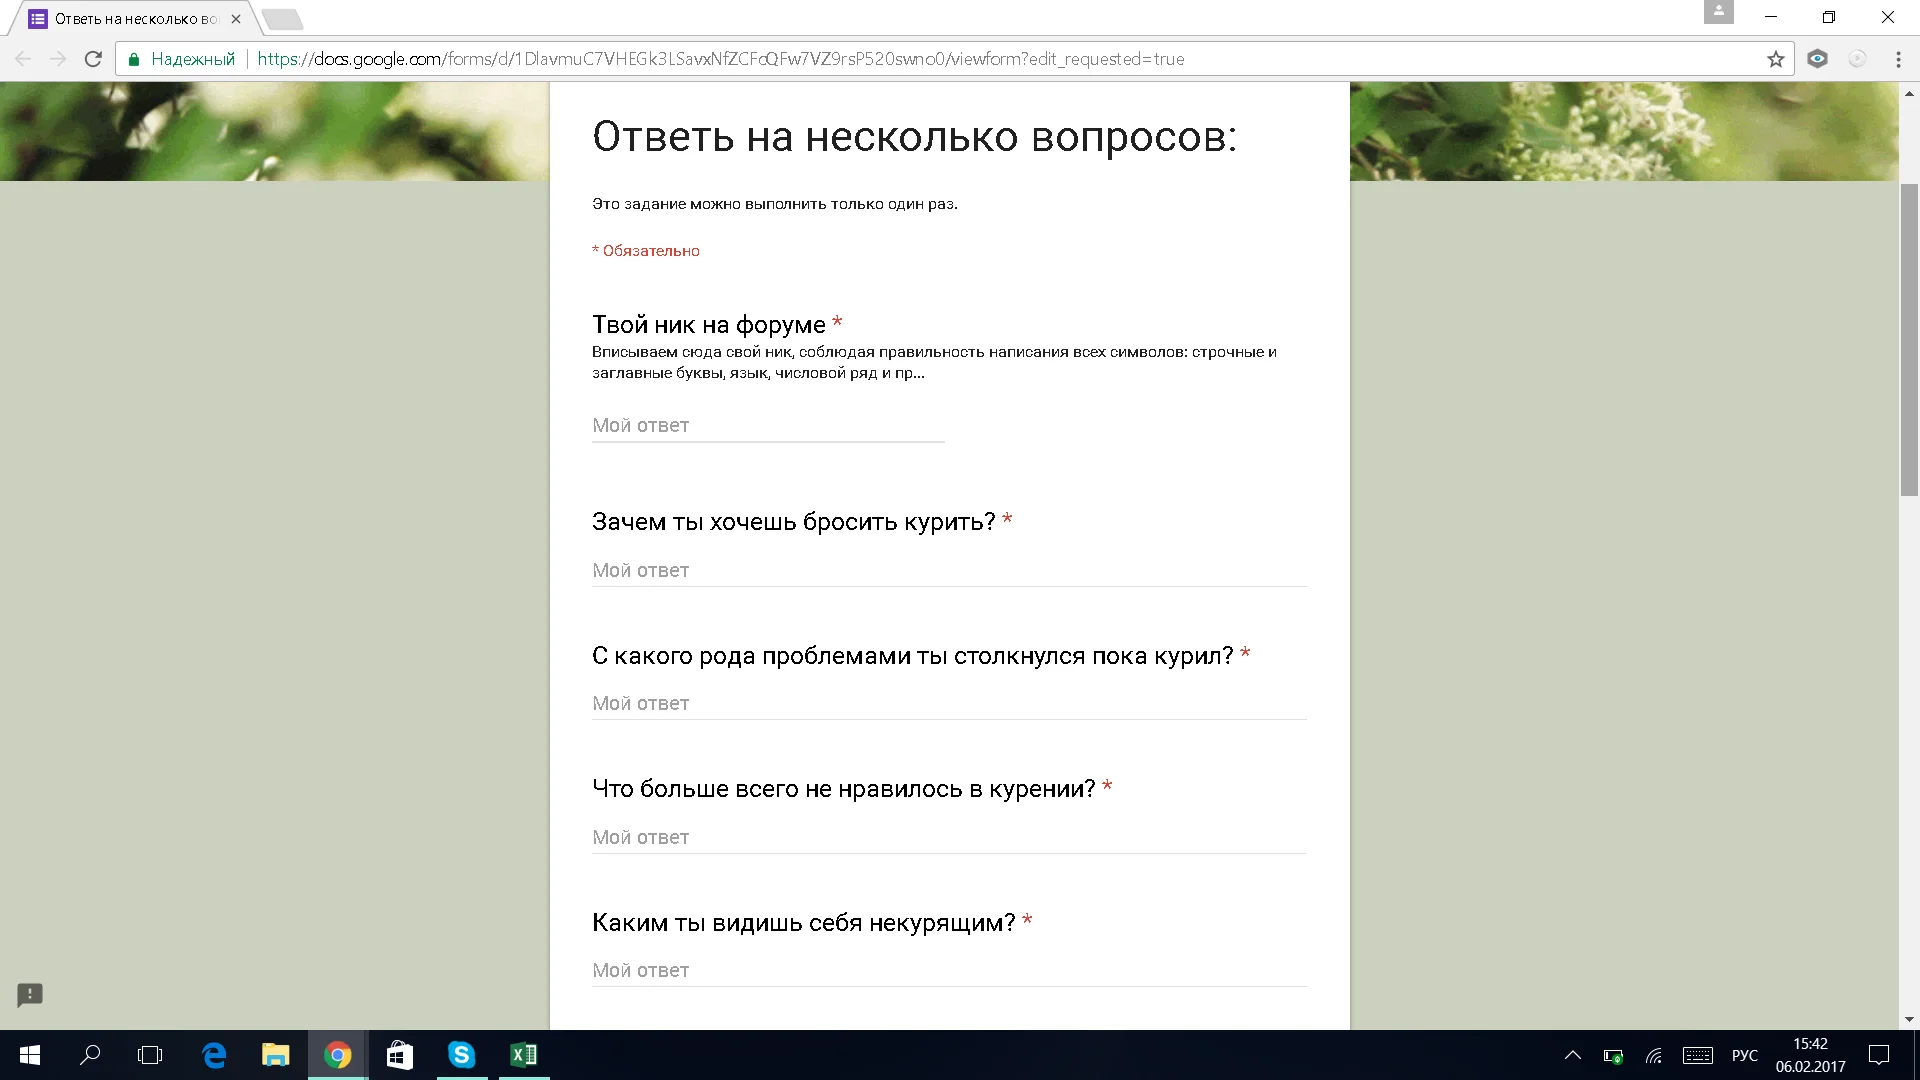Click the Chrome user profile icon

point(1718,12)
